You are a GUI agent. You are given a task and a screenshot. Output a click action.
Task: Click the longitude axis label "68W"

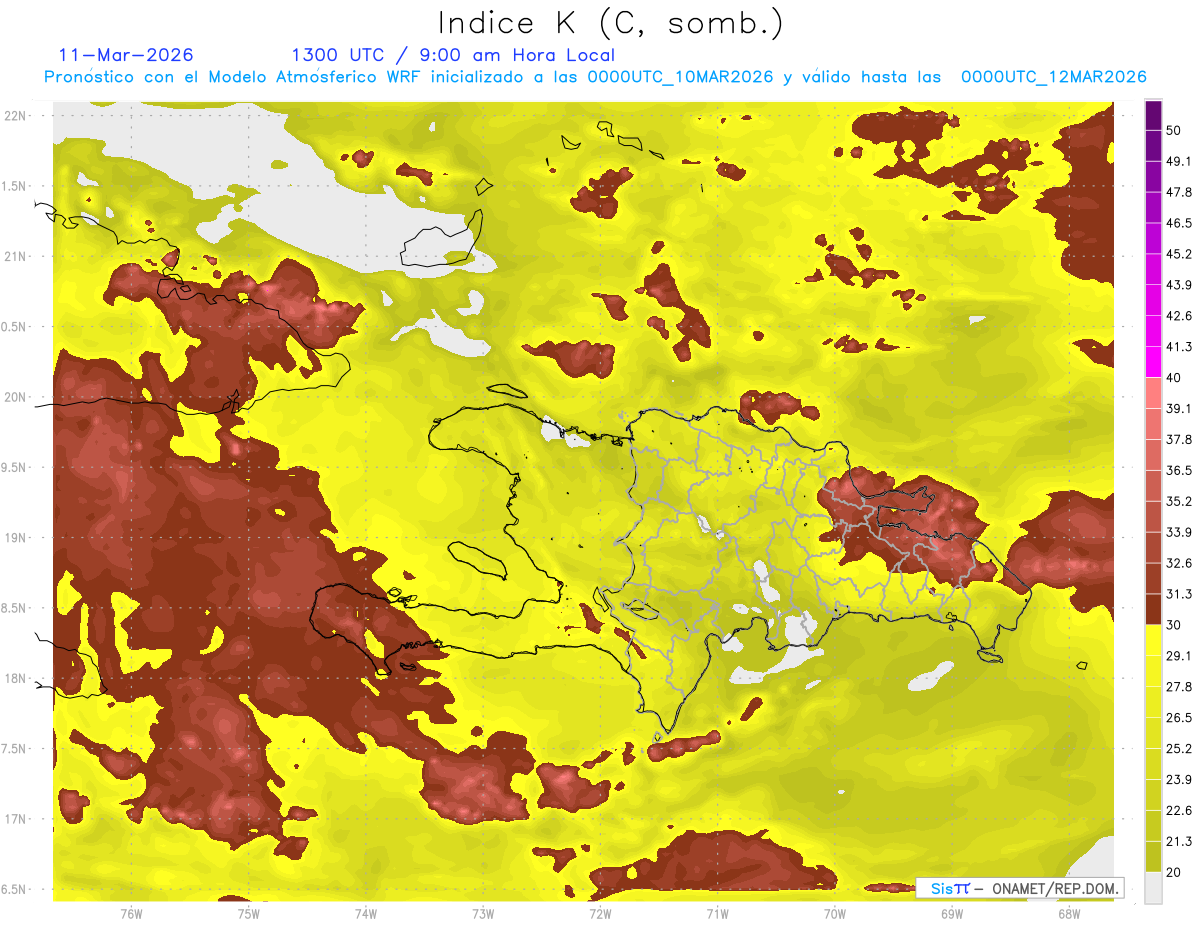click(x=1068, y=913)
